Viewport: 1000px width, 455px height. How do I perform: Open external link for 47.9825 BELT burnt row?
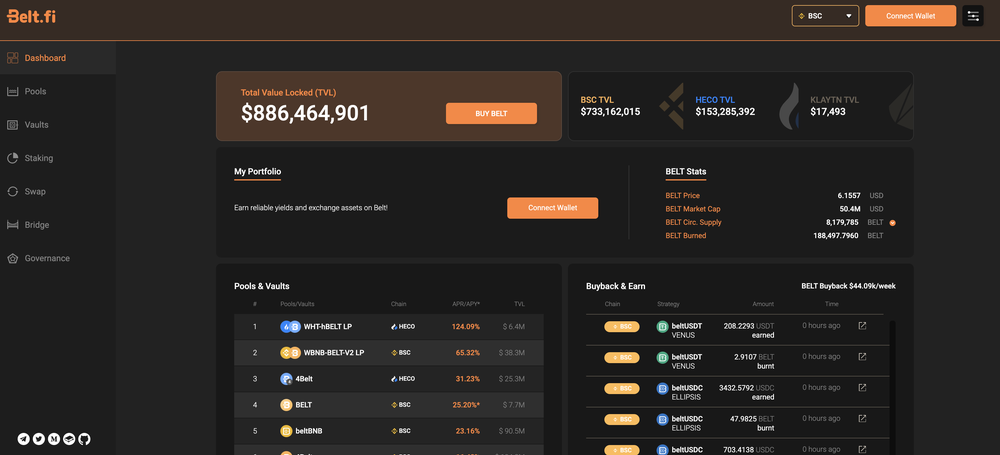pyautogui.click(x=862, y=419)
